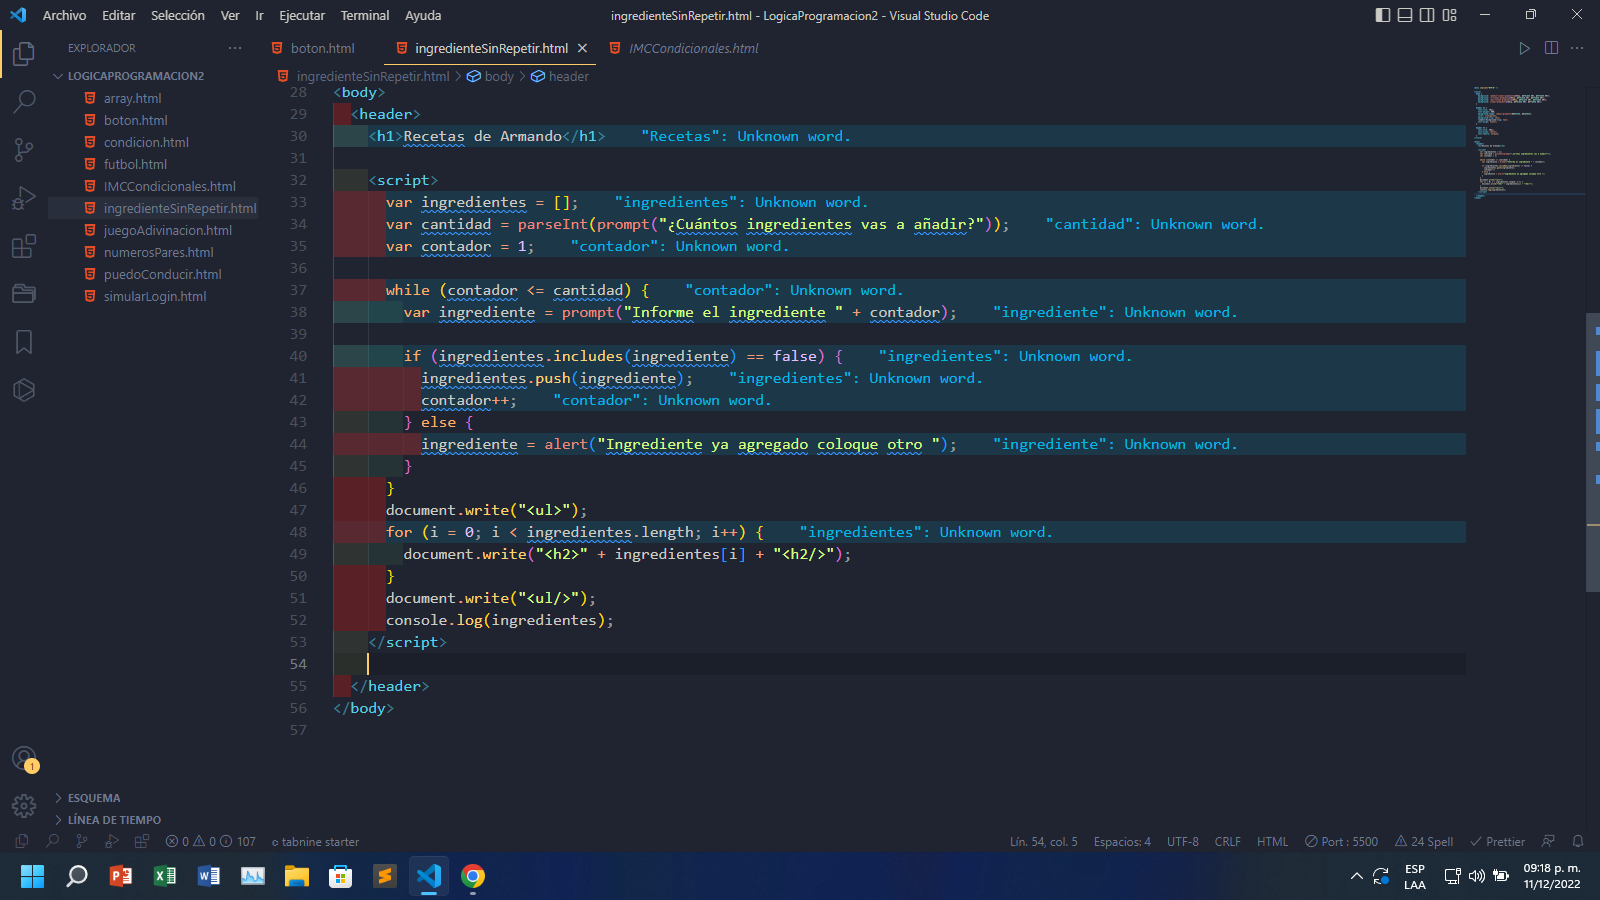Open the Selección menu
Screen dimensions: 1600x900
click(177, 15)
